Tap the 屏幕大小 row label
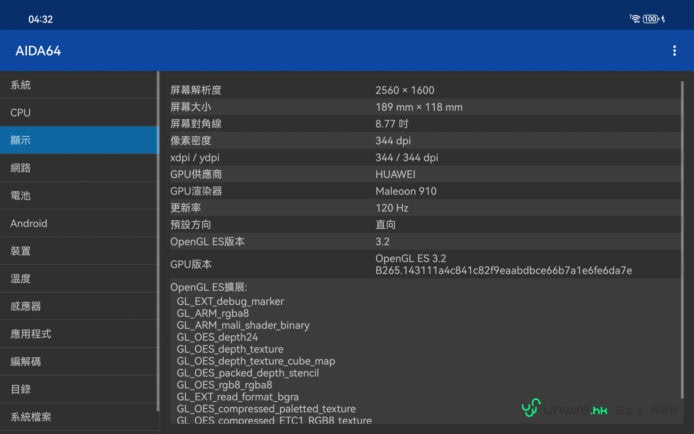 click(x=190, y=107)
